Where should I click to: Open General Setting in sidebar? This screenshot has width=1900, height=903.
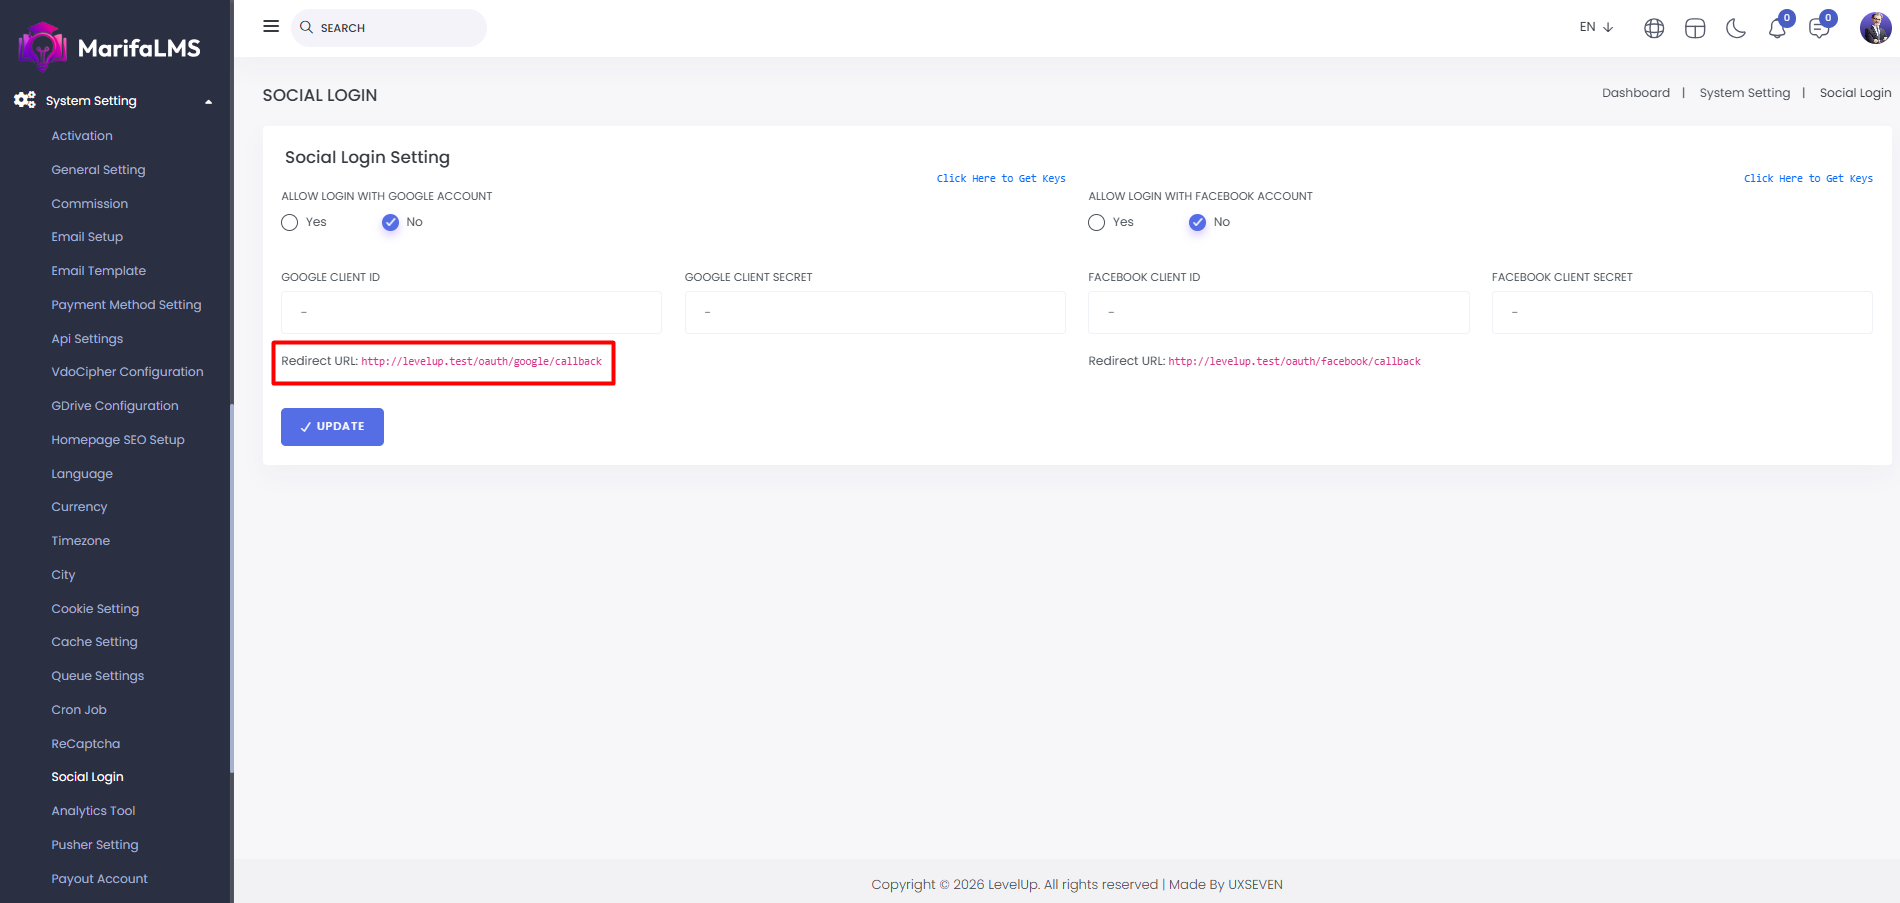(98, 170)
